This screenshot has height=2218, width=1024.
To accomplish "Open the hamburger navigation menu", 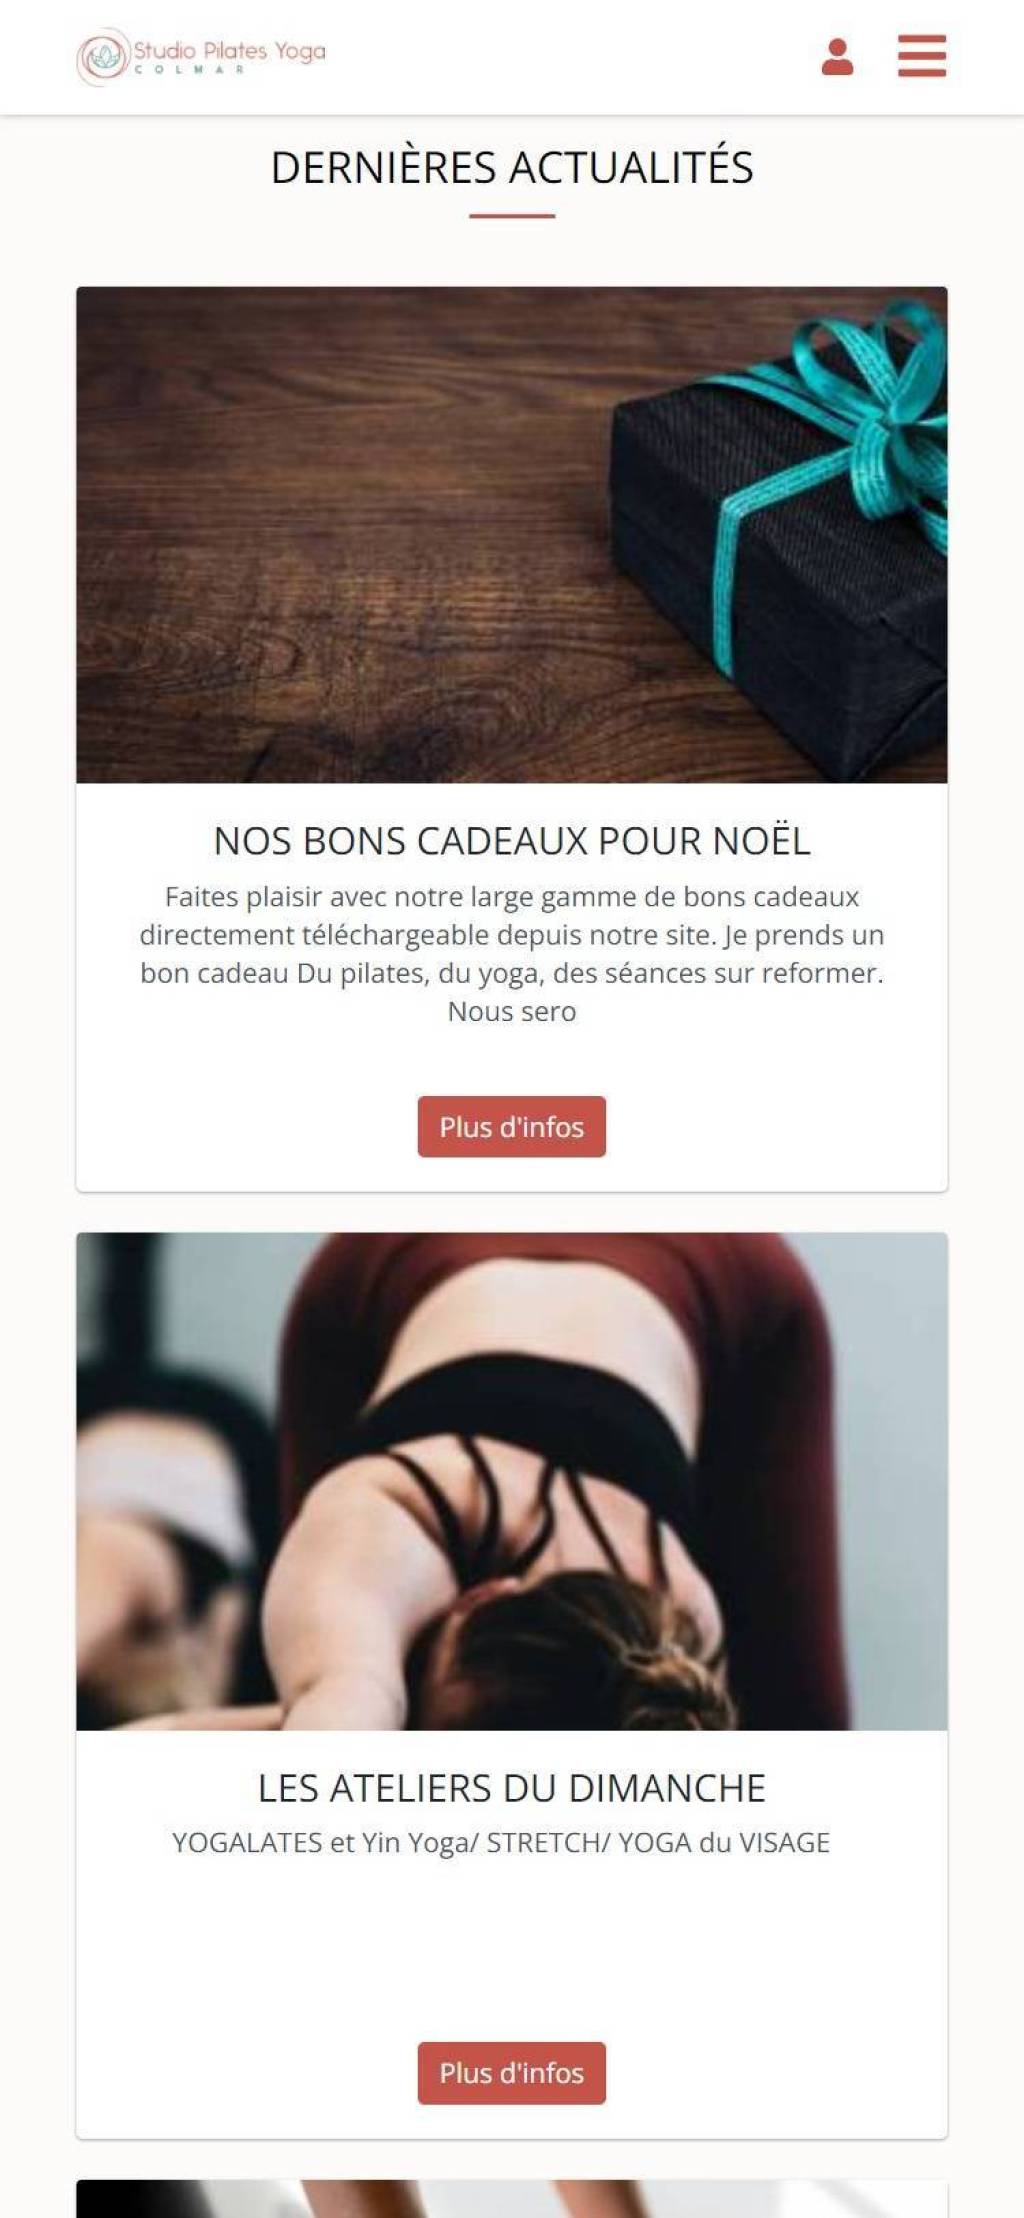I will pos(921,56).
